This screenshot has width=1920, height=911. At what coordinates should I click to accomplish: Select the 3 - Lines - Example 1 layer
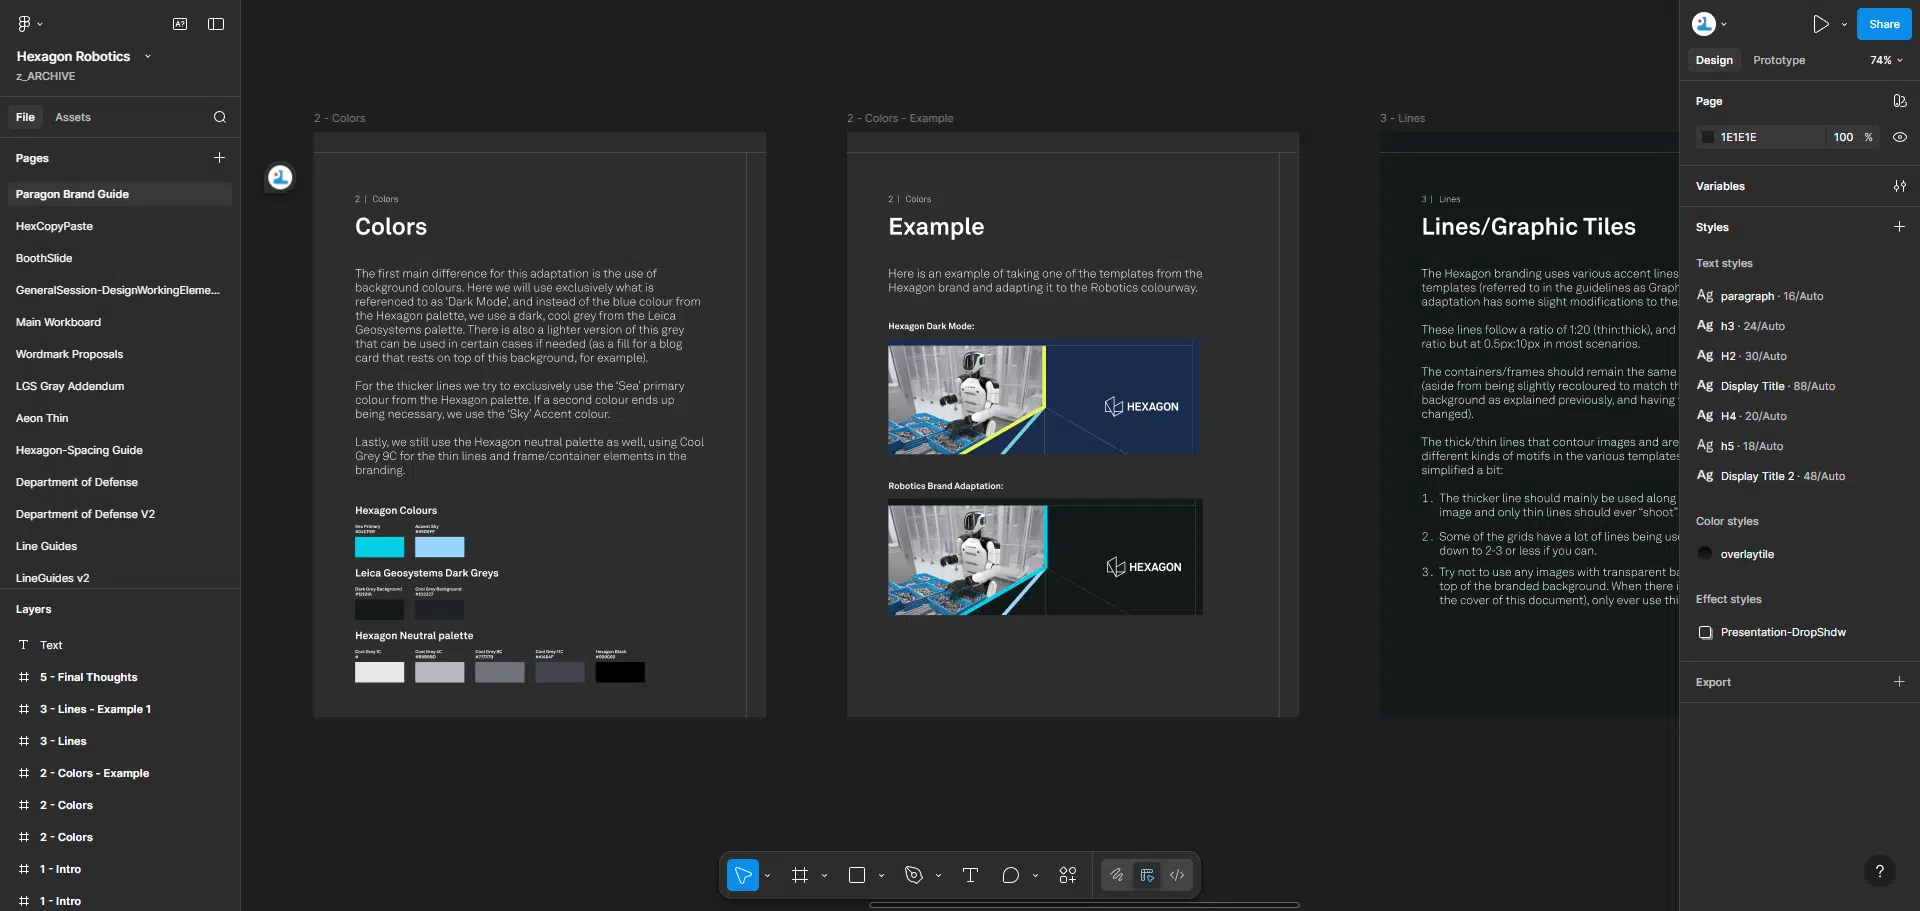pyautogui.click(x=95, y=709)
